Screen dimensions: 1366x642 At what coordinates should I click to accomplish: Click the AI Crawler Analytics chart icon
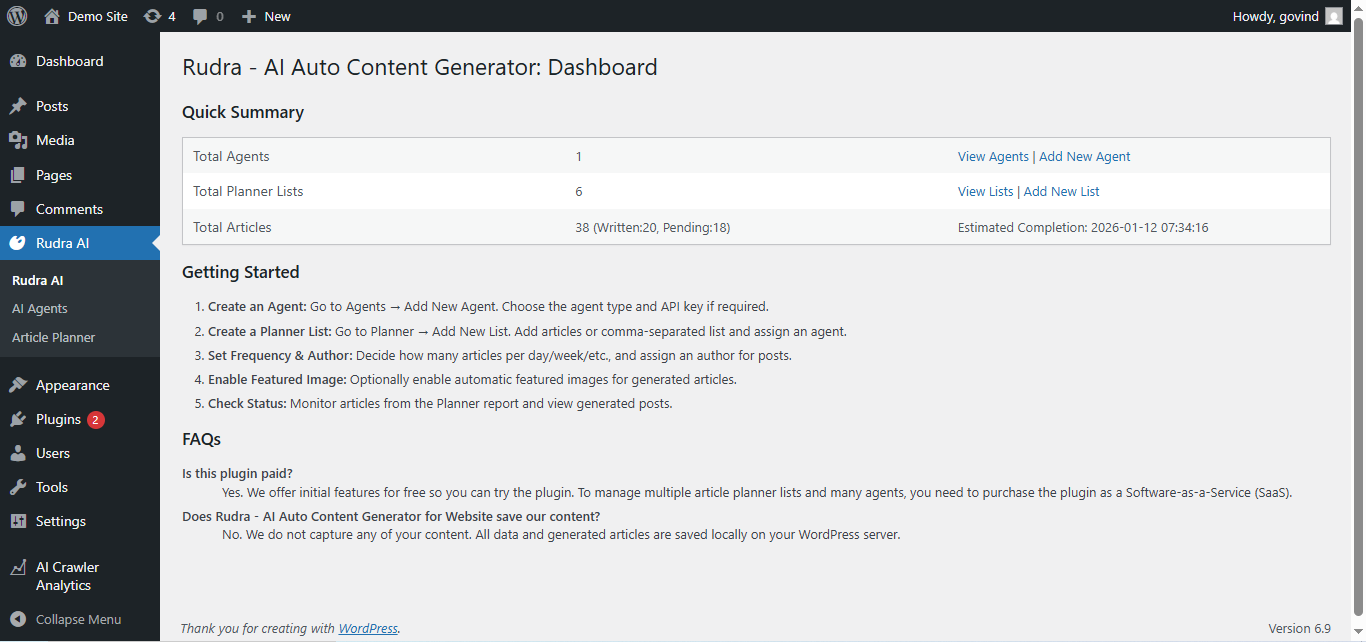[18, 568]
